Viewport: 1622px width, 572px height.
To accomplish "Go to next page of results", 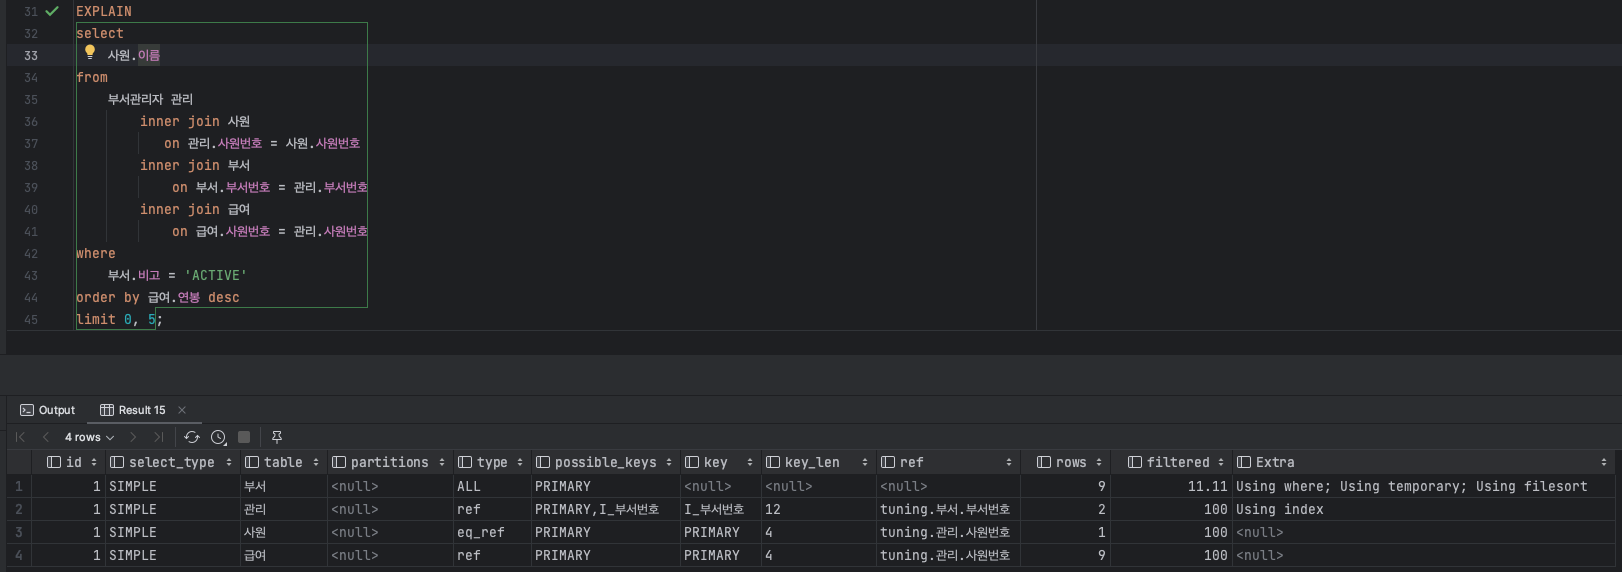I will point(133,437).
